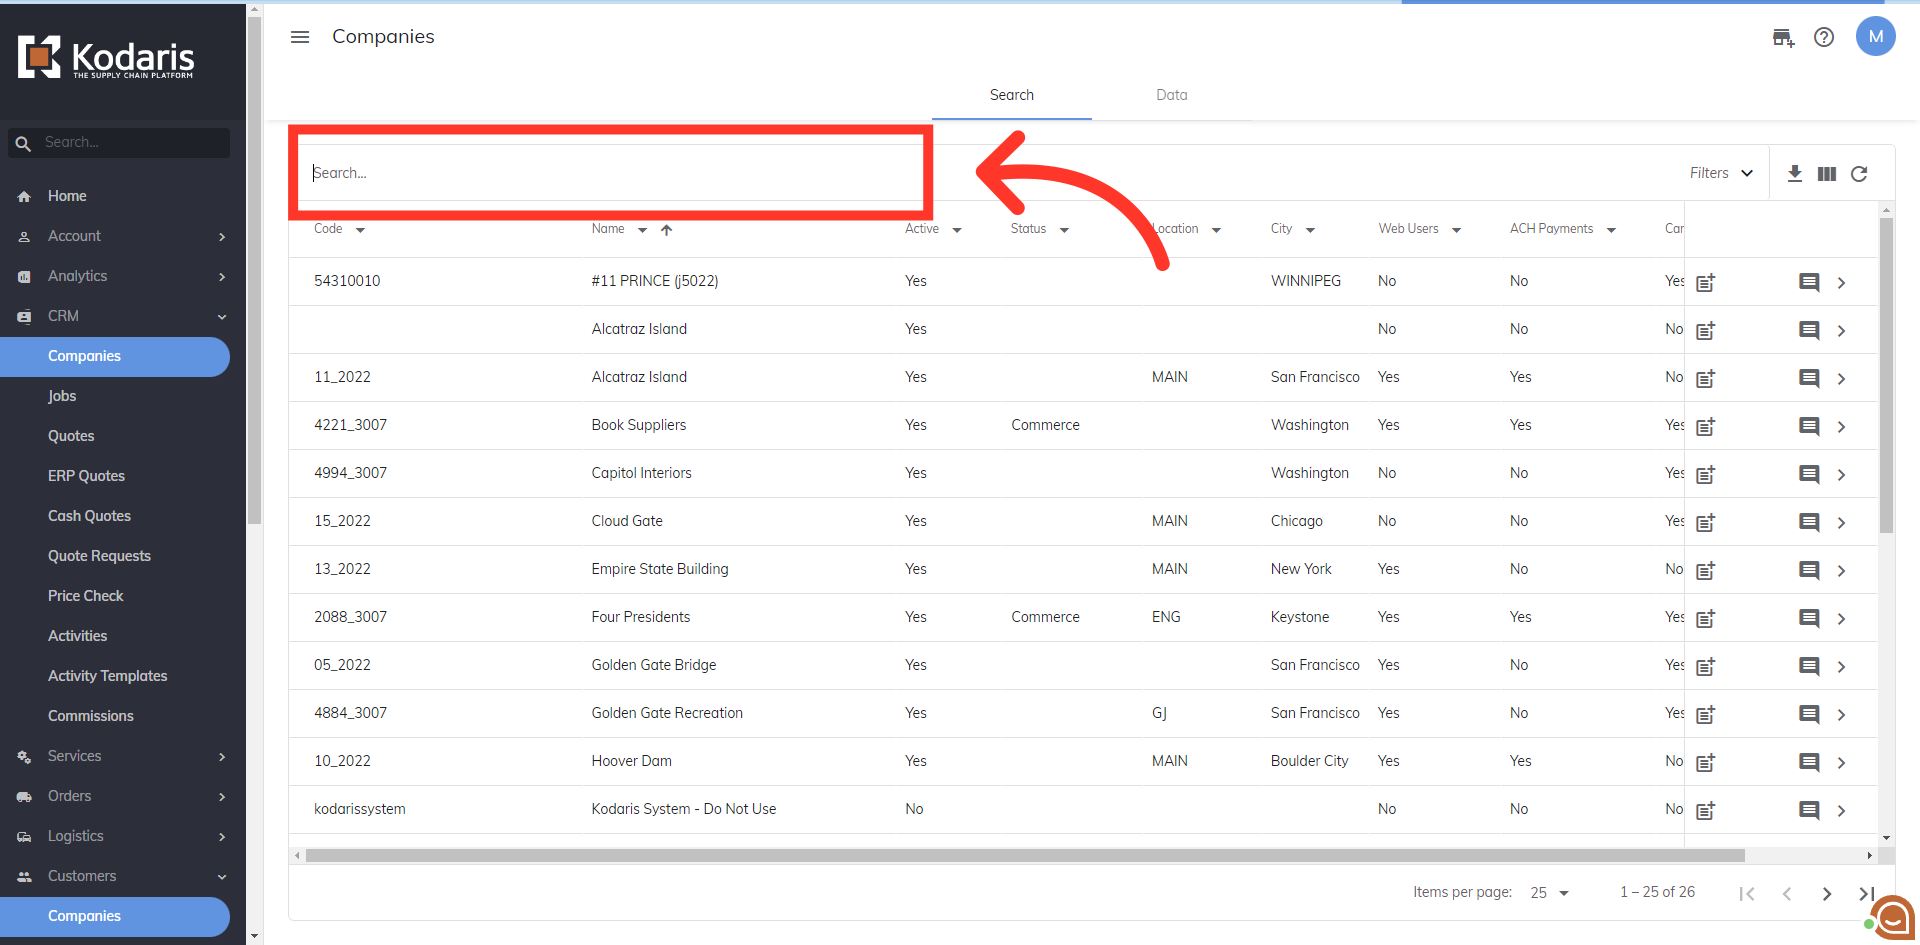1920x945 pixels.
Task: Open the Status column dropdown arrow
Action: tap(1064, 230)
